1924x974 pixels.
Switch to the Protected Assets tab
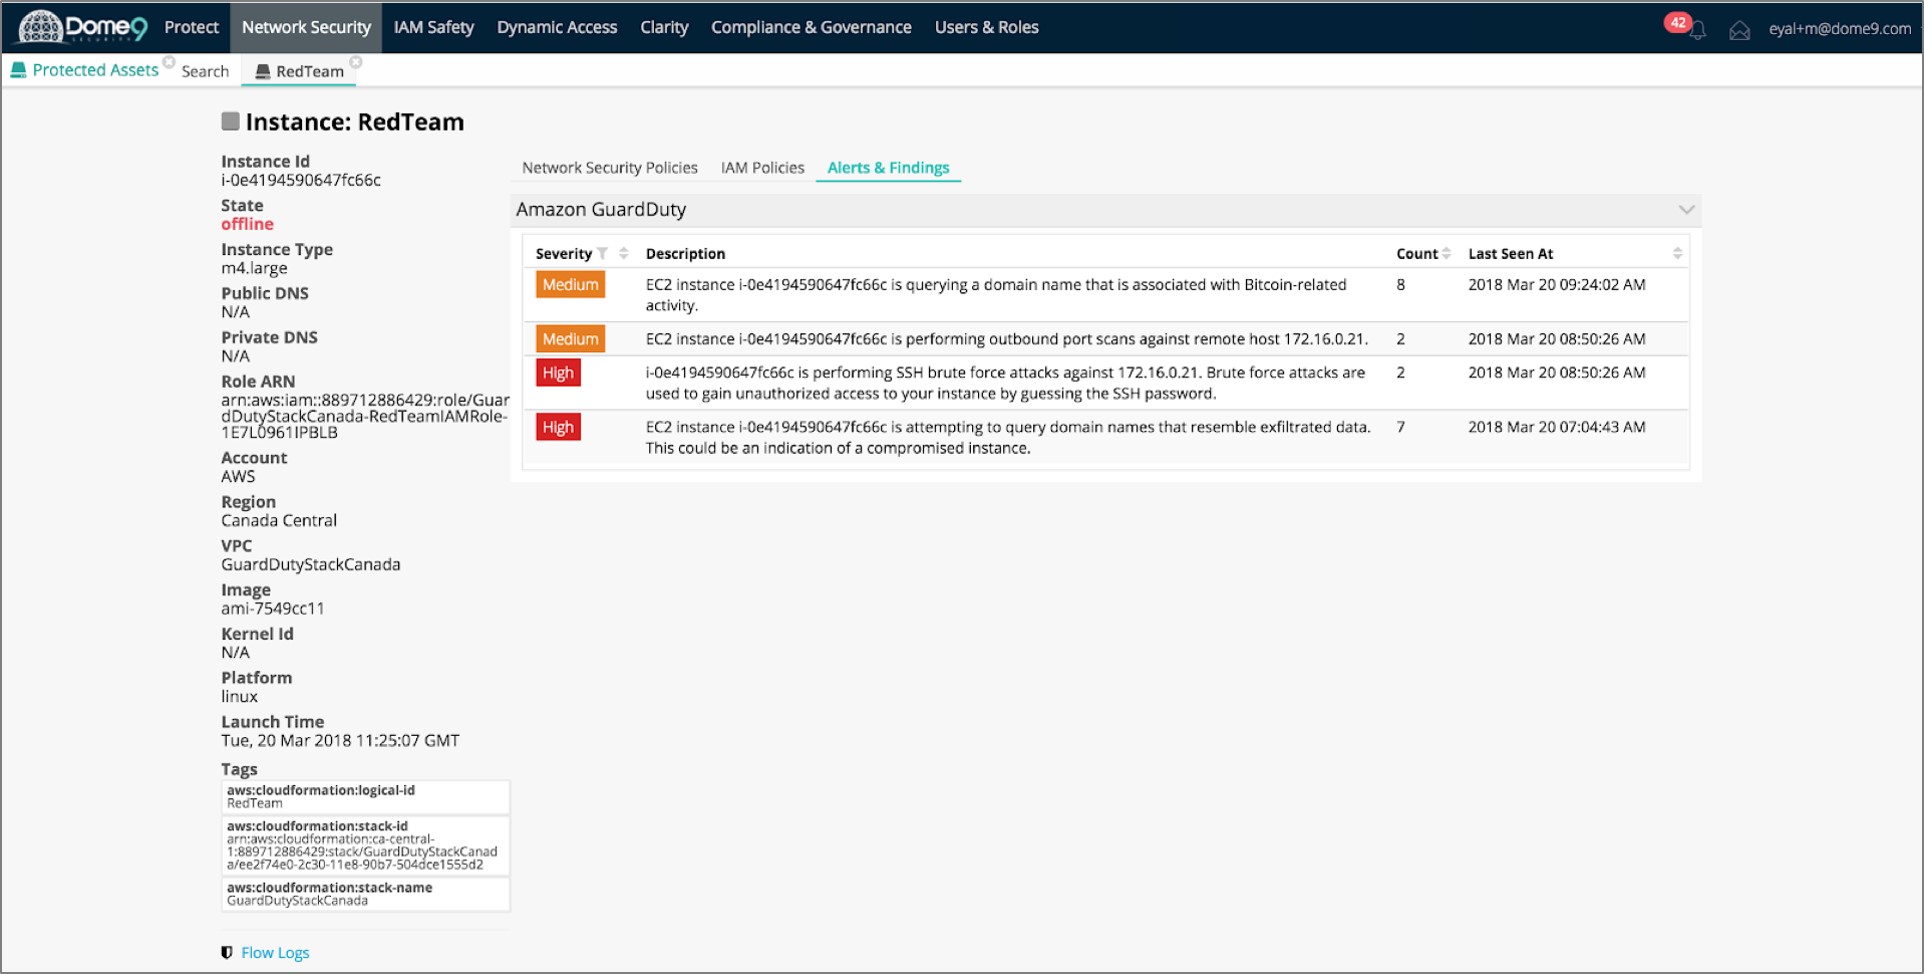[x=85, y=70]
